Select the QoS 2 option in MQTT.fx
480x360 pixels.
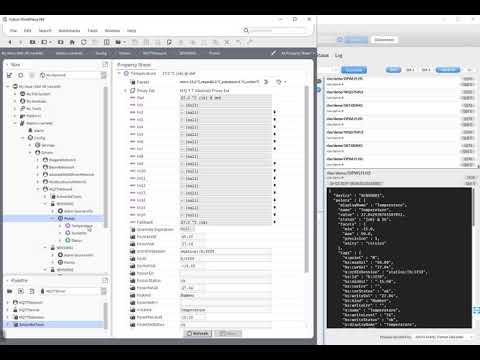tap(426, 70)
